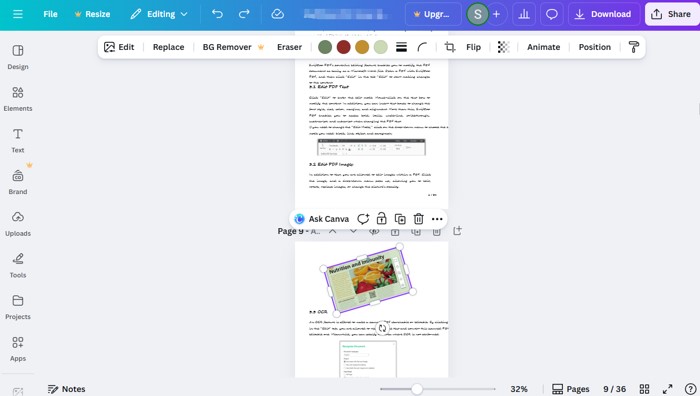Pick the dark red color swatch
700x396 pixels.
(343, 47)
